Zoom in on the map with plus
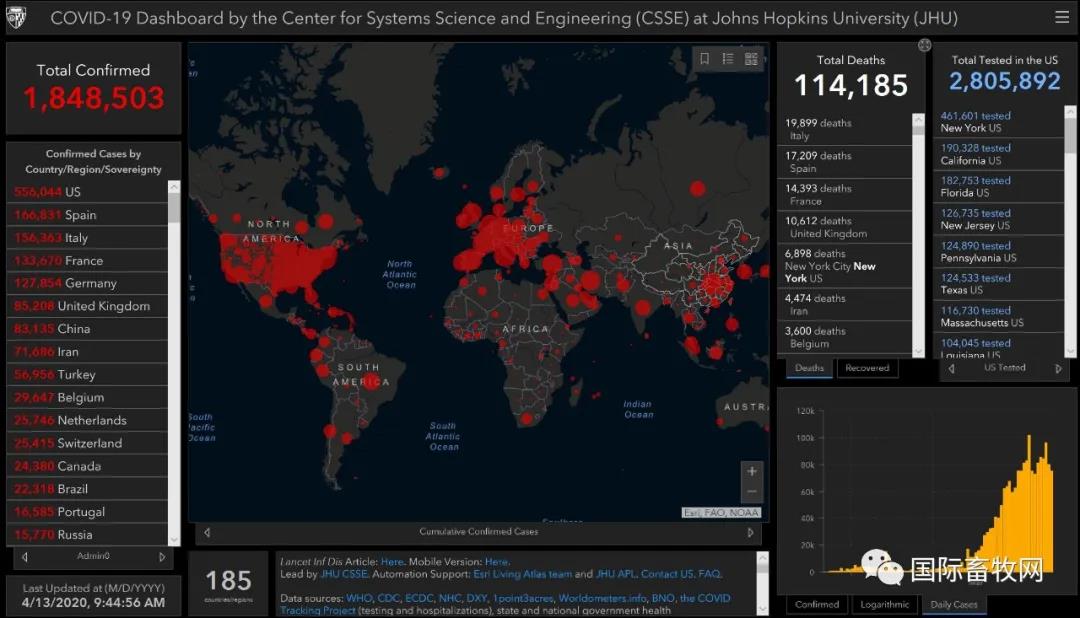This screenshot has height=618, width=1080. coord(752,471)
